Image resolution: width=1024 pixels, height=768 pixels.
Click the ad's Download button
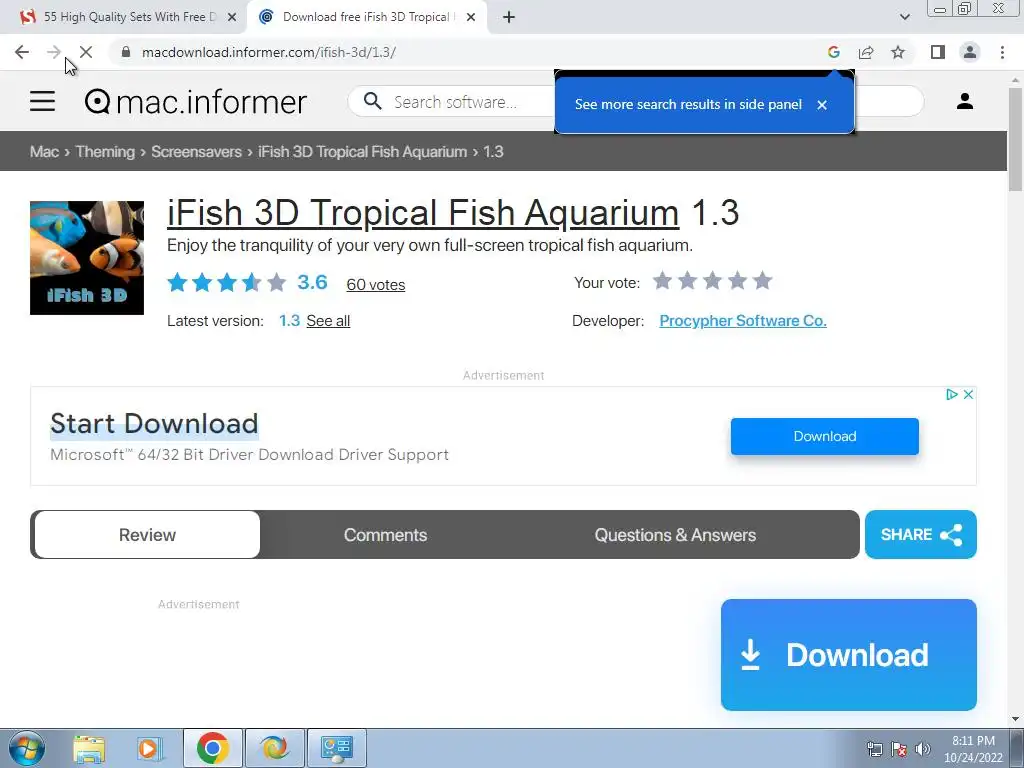click(825, 436)
